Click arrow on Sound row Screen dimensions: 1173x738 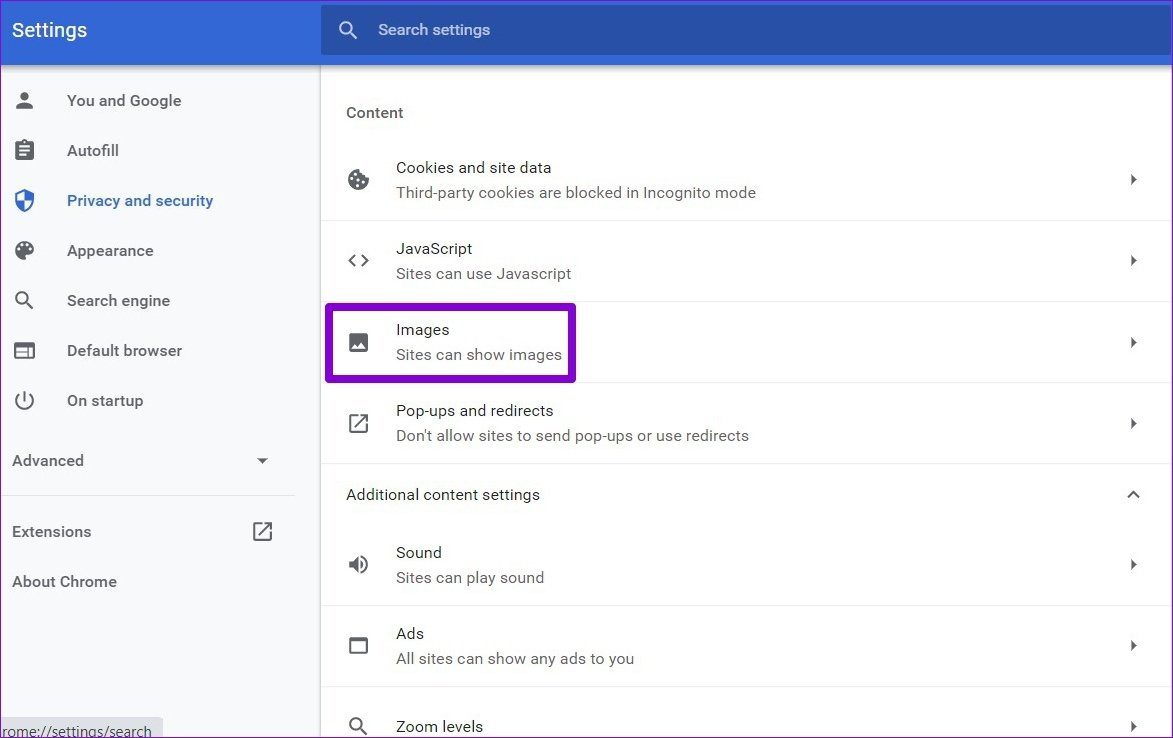click(1133, 565)
